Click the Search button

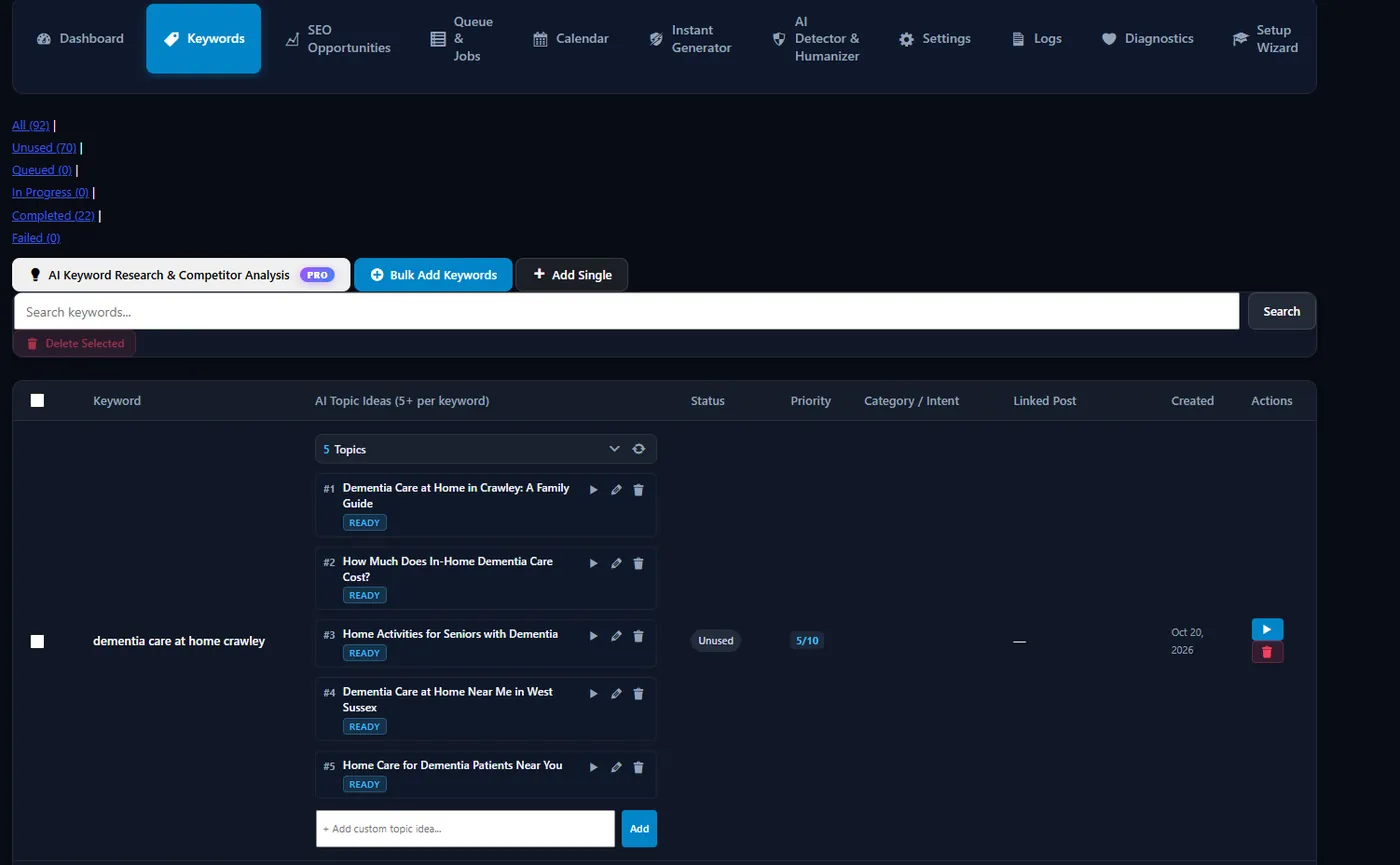pyautogui.click(x=1281, y=311)
